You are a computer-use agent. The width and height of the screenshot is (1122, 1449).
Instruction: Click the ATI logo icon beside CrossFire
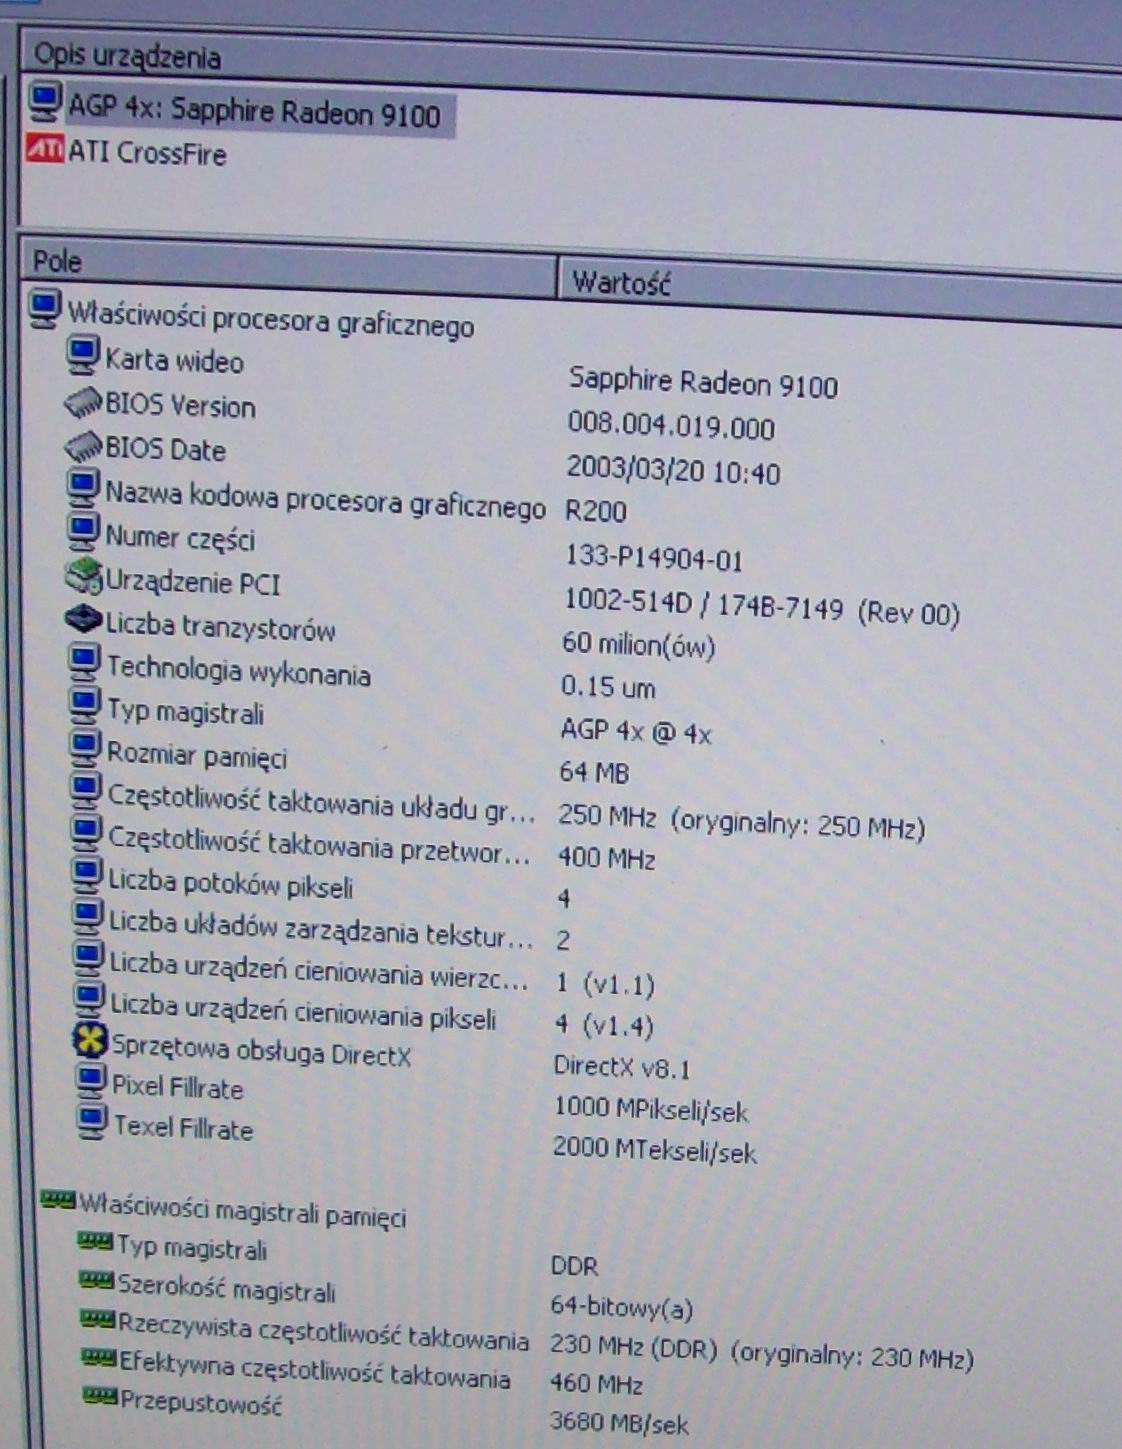[x=44, y=149]
